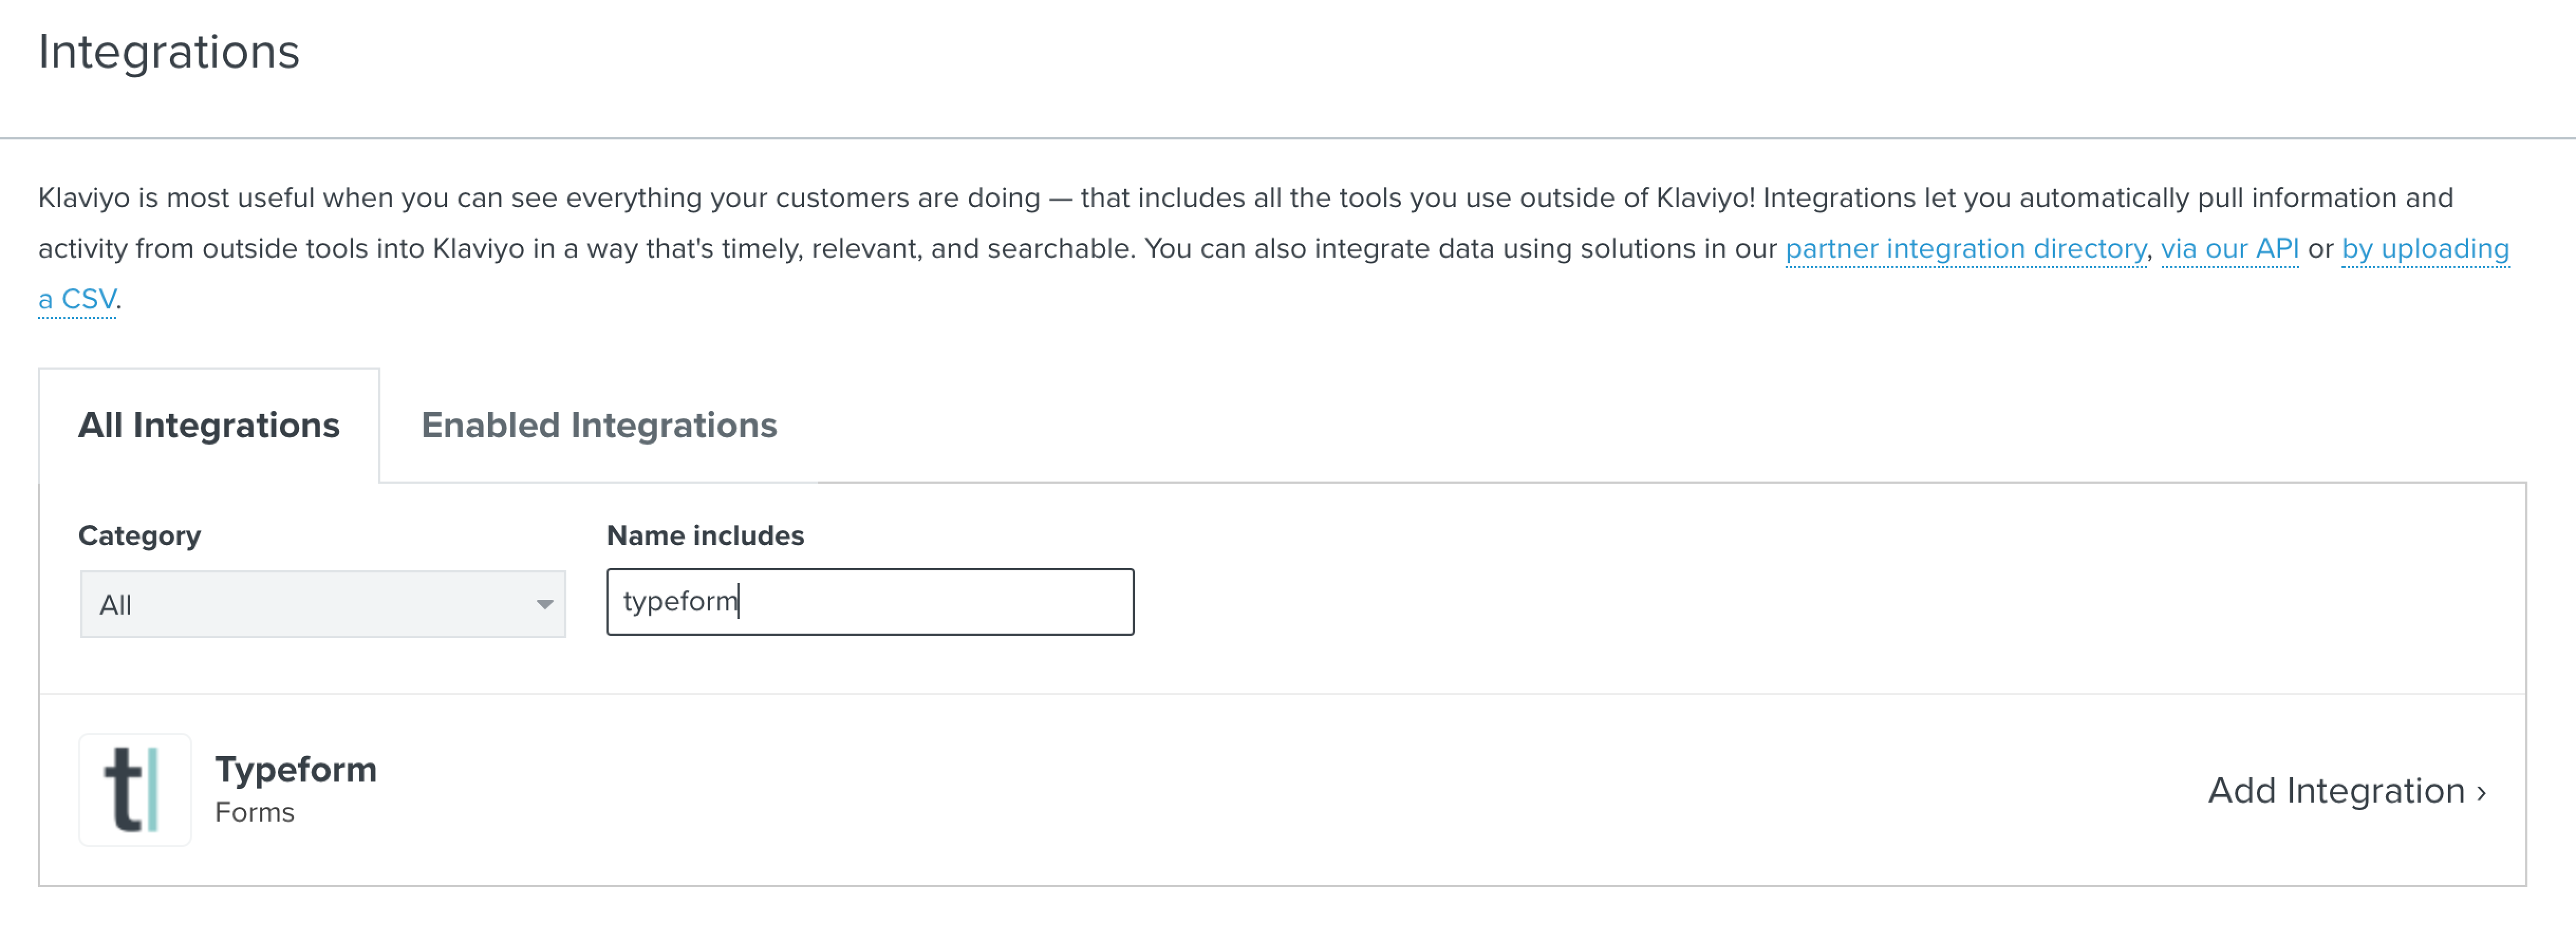2576x942 pixels.
Task: Click the Typeform logo icon
Action: pyautogui.click(x=135, y=790)
